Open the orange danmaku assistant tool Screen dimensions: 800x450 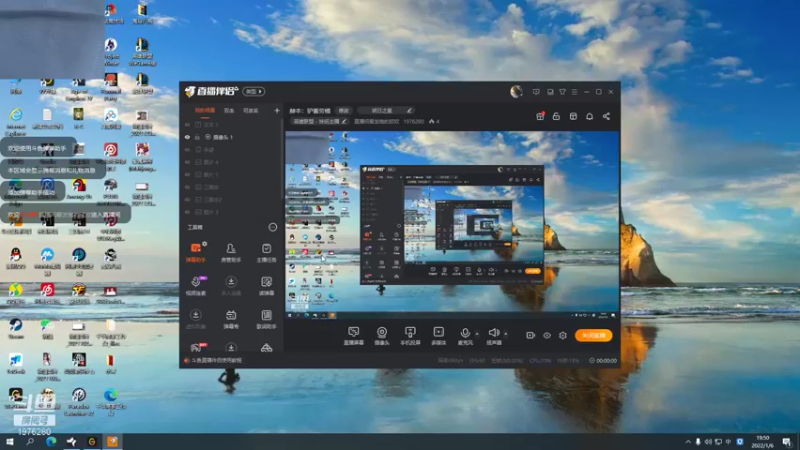196,252
